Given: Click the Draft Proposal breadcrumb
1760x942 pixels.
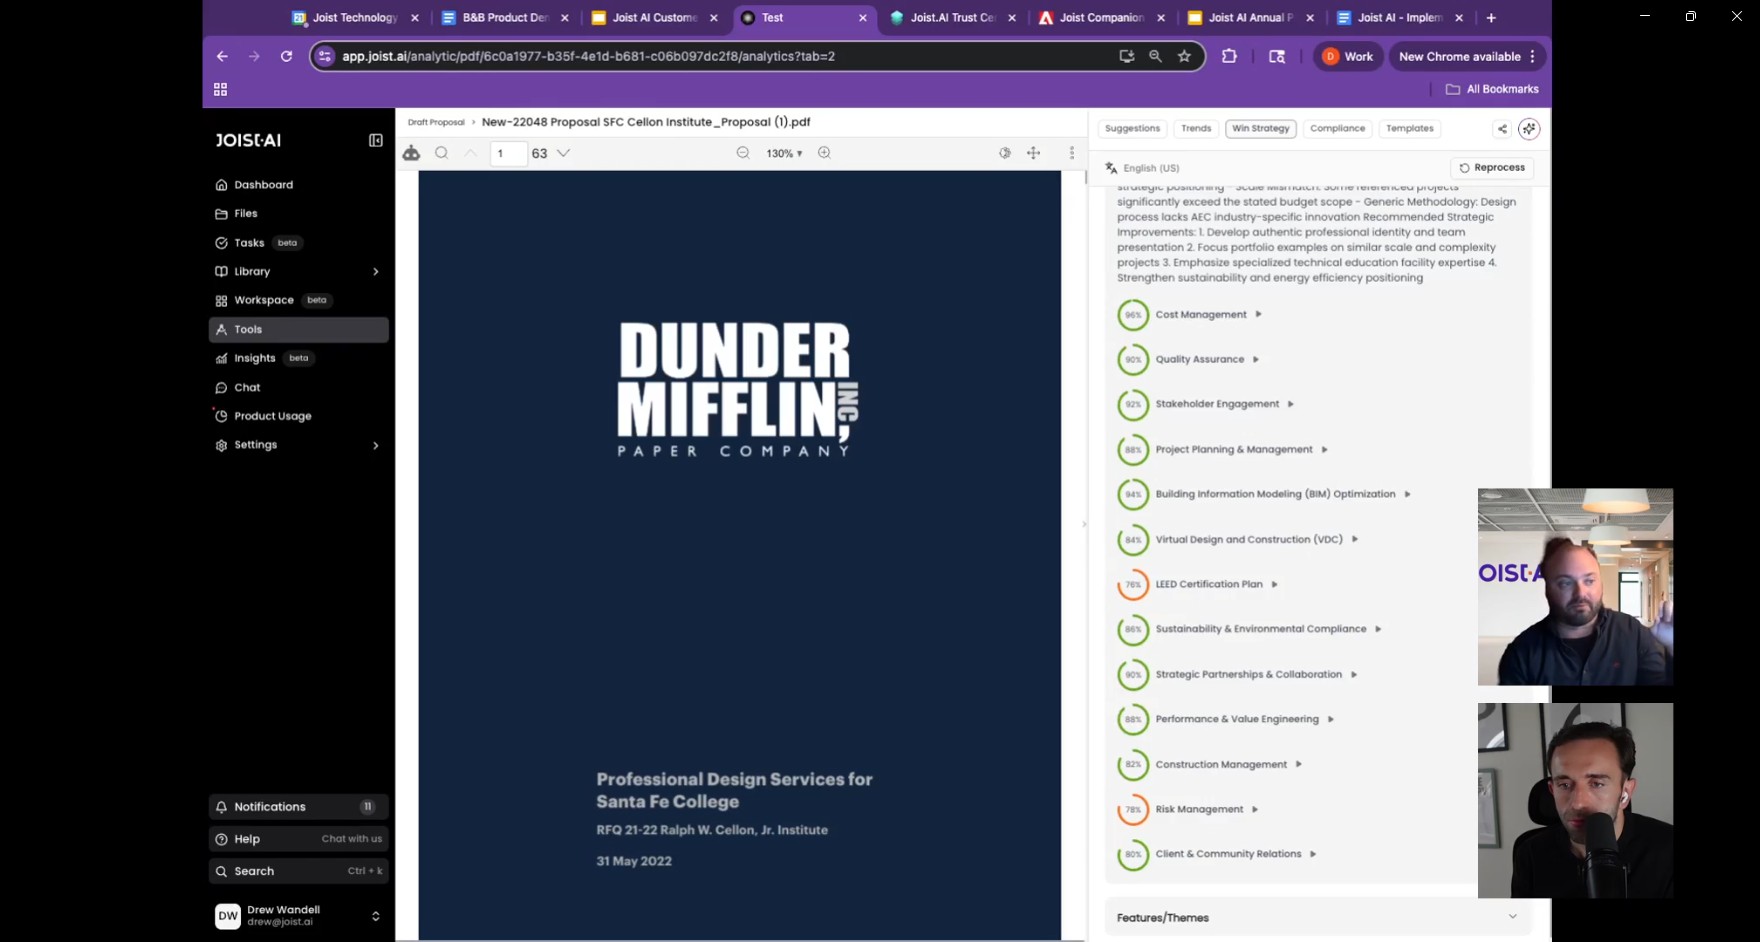Looking at the screenshot, I should pos(436,122).
